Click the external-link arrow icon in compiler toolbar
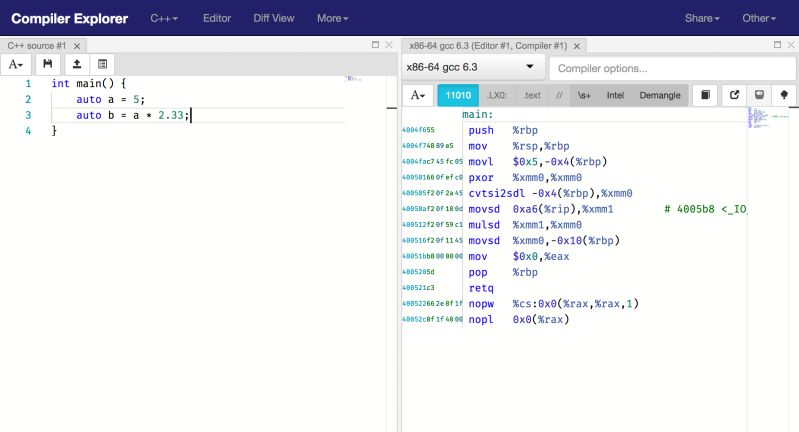 734,95
